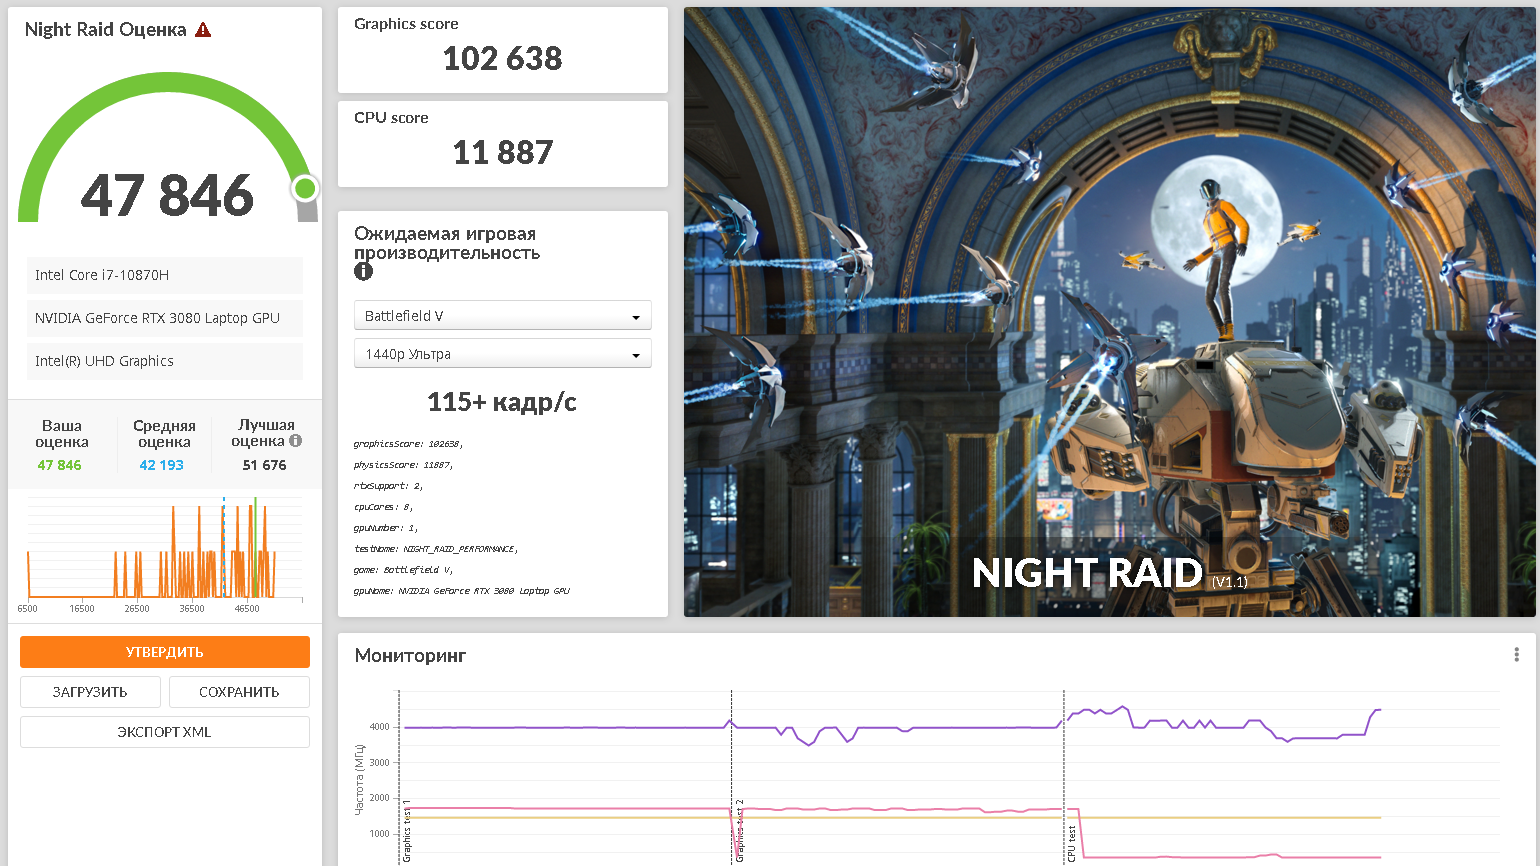Open the Battlefield V game dropdown
Viewport: 1540px width, 866px height.
(x=503, y=316)
